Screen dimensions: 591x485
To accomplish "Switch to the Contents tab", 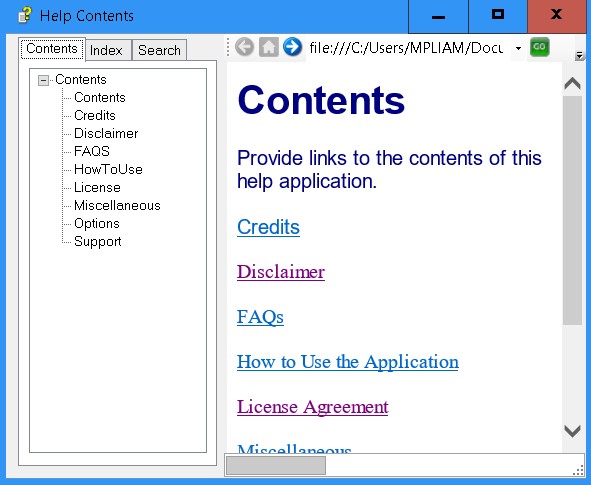I will coord(52,49).
